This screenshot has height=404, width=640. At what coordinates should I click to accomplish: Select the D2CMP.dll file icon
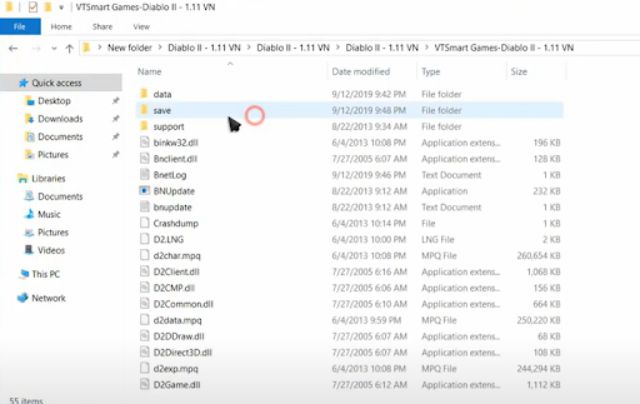pos(144,287)
